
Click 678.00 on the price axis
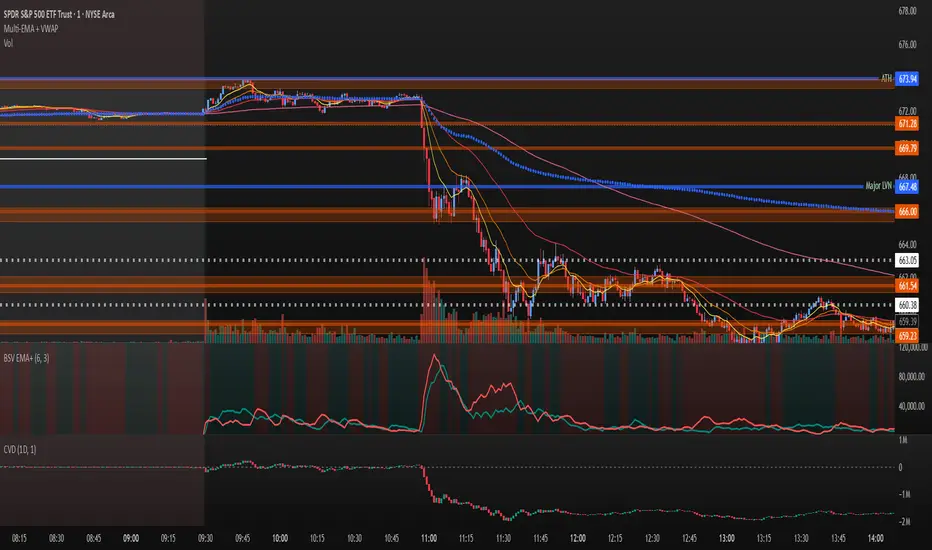coord(907,11)
